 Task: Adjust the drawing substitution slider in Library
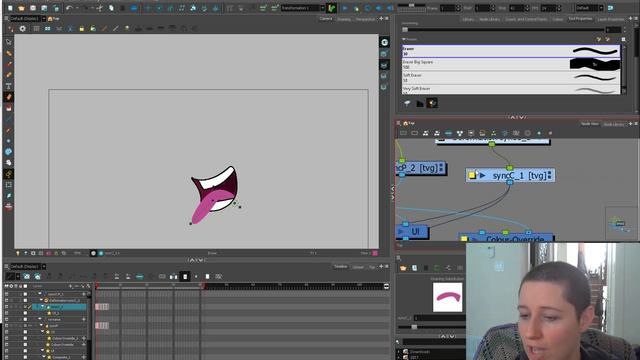(433, 327)
